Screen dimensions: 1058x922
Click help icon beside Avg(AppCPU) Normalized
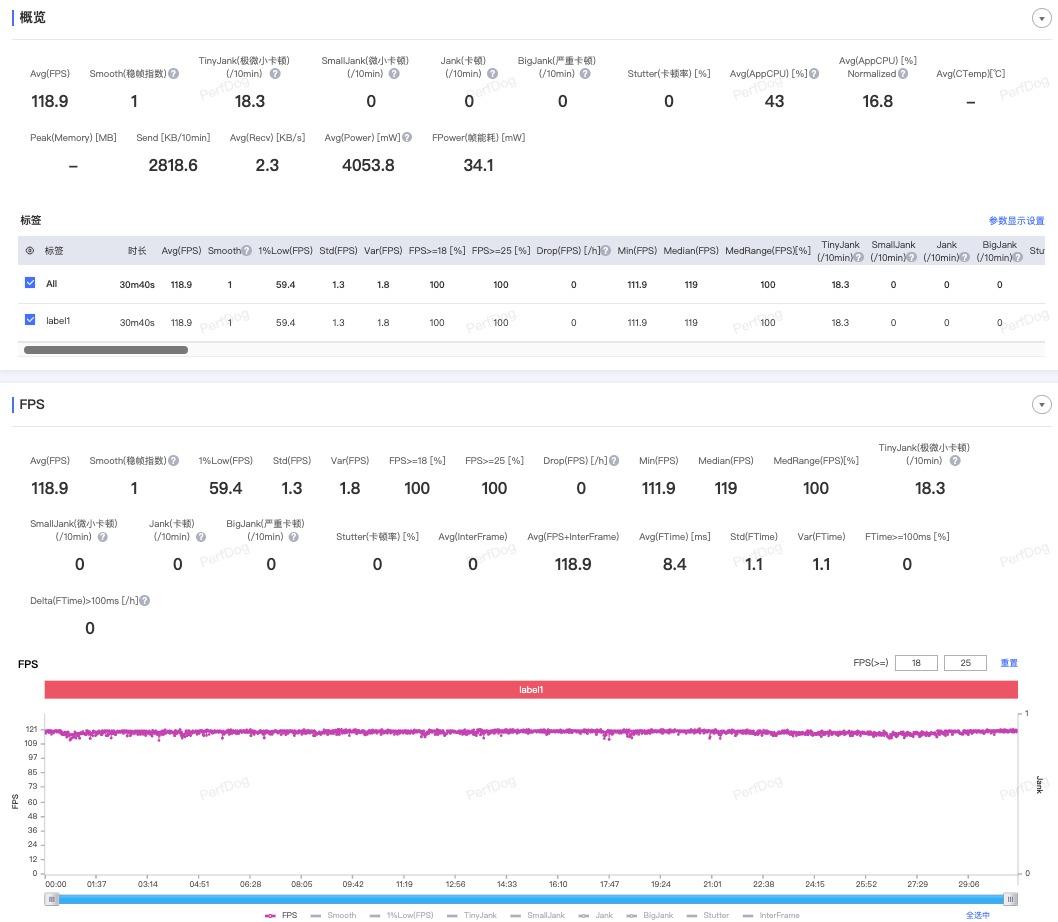pyautogui.click(x=903, y=74)
